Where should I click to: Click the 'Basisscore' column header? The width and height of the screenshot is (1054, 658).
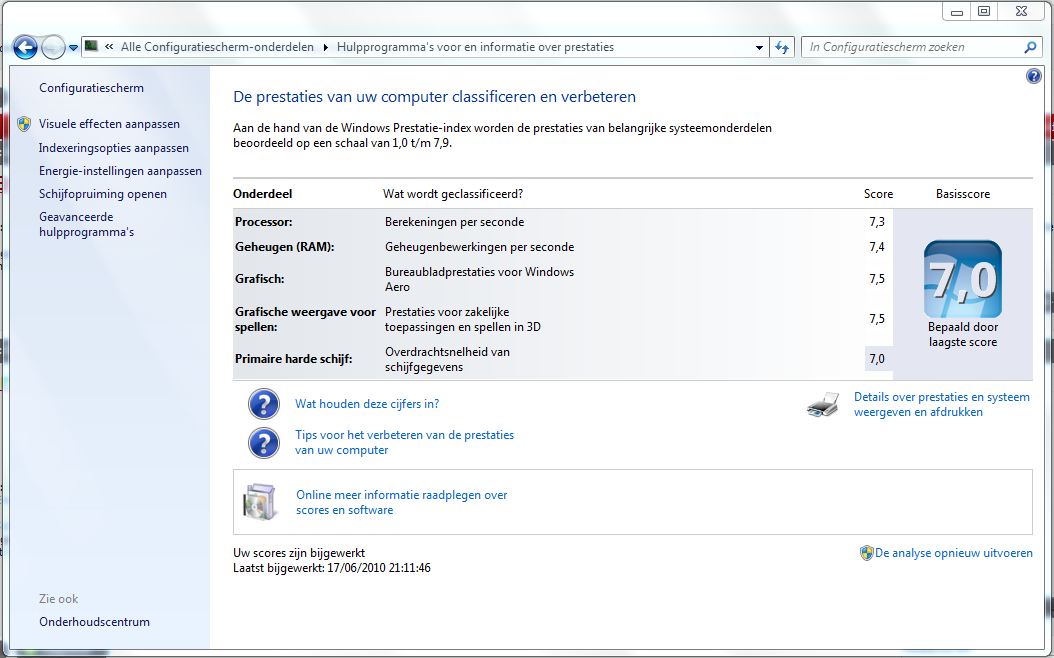tap(963, 194)
